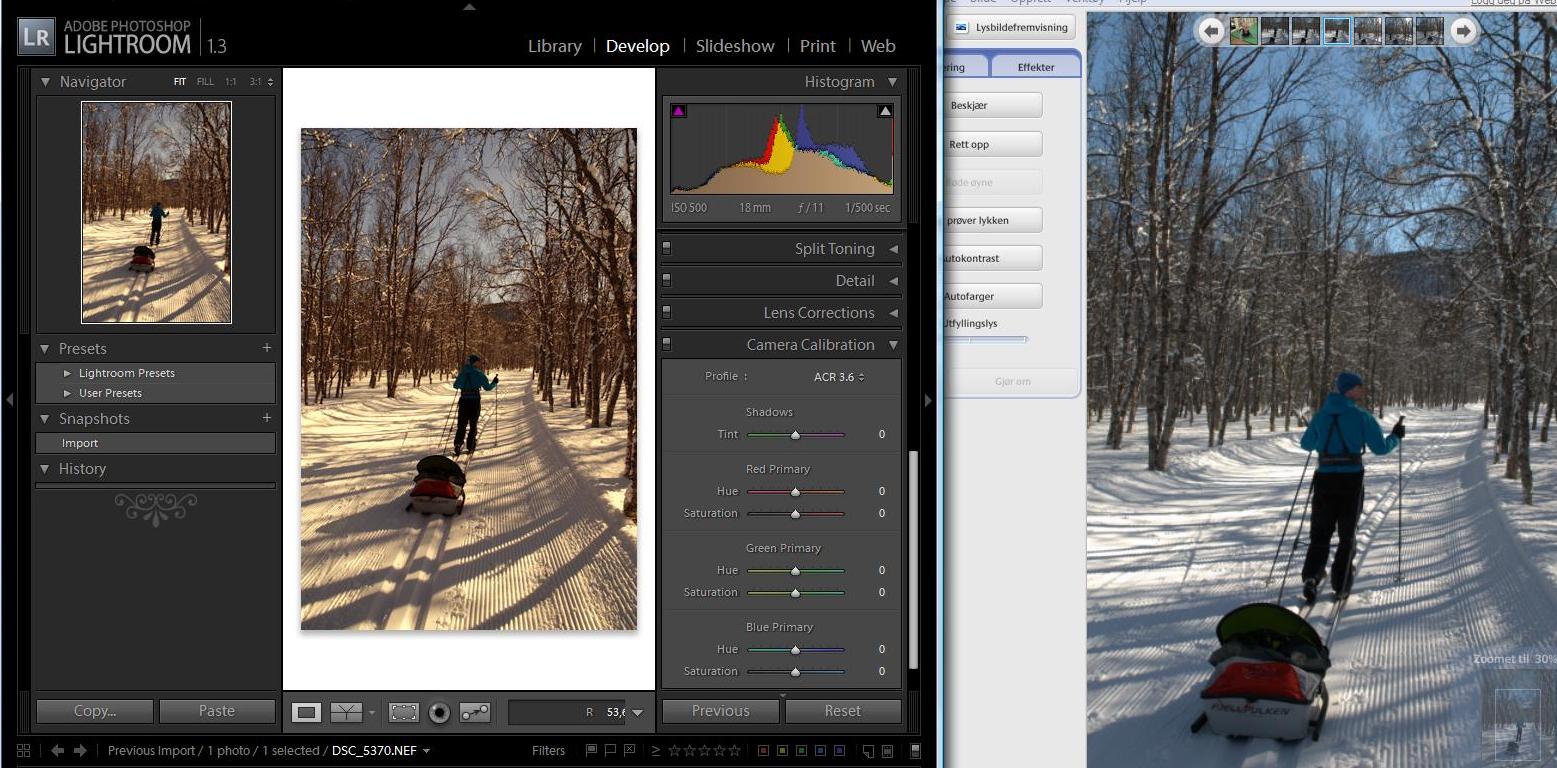Toggle highlight clipping indicator in histogram

pyautogui.click(x=885, y=111)
